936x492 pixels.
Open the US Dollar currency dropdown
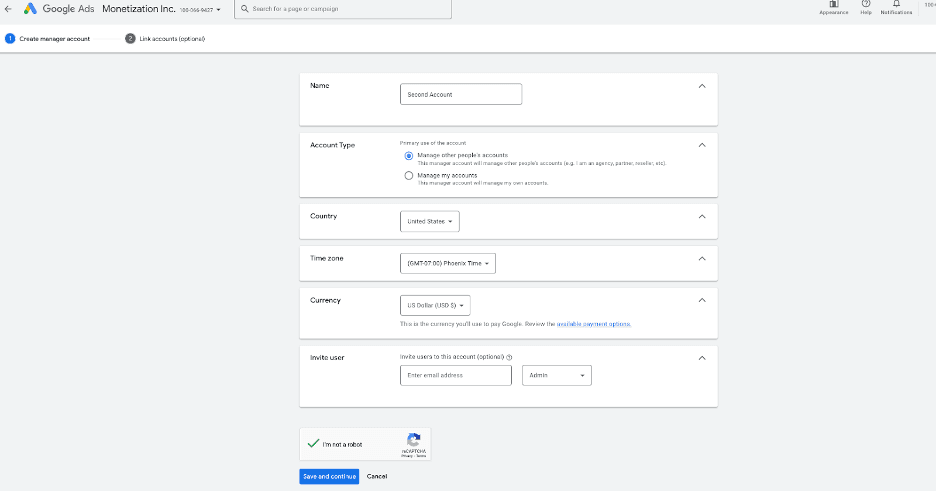435,305
